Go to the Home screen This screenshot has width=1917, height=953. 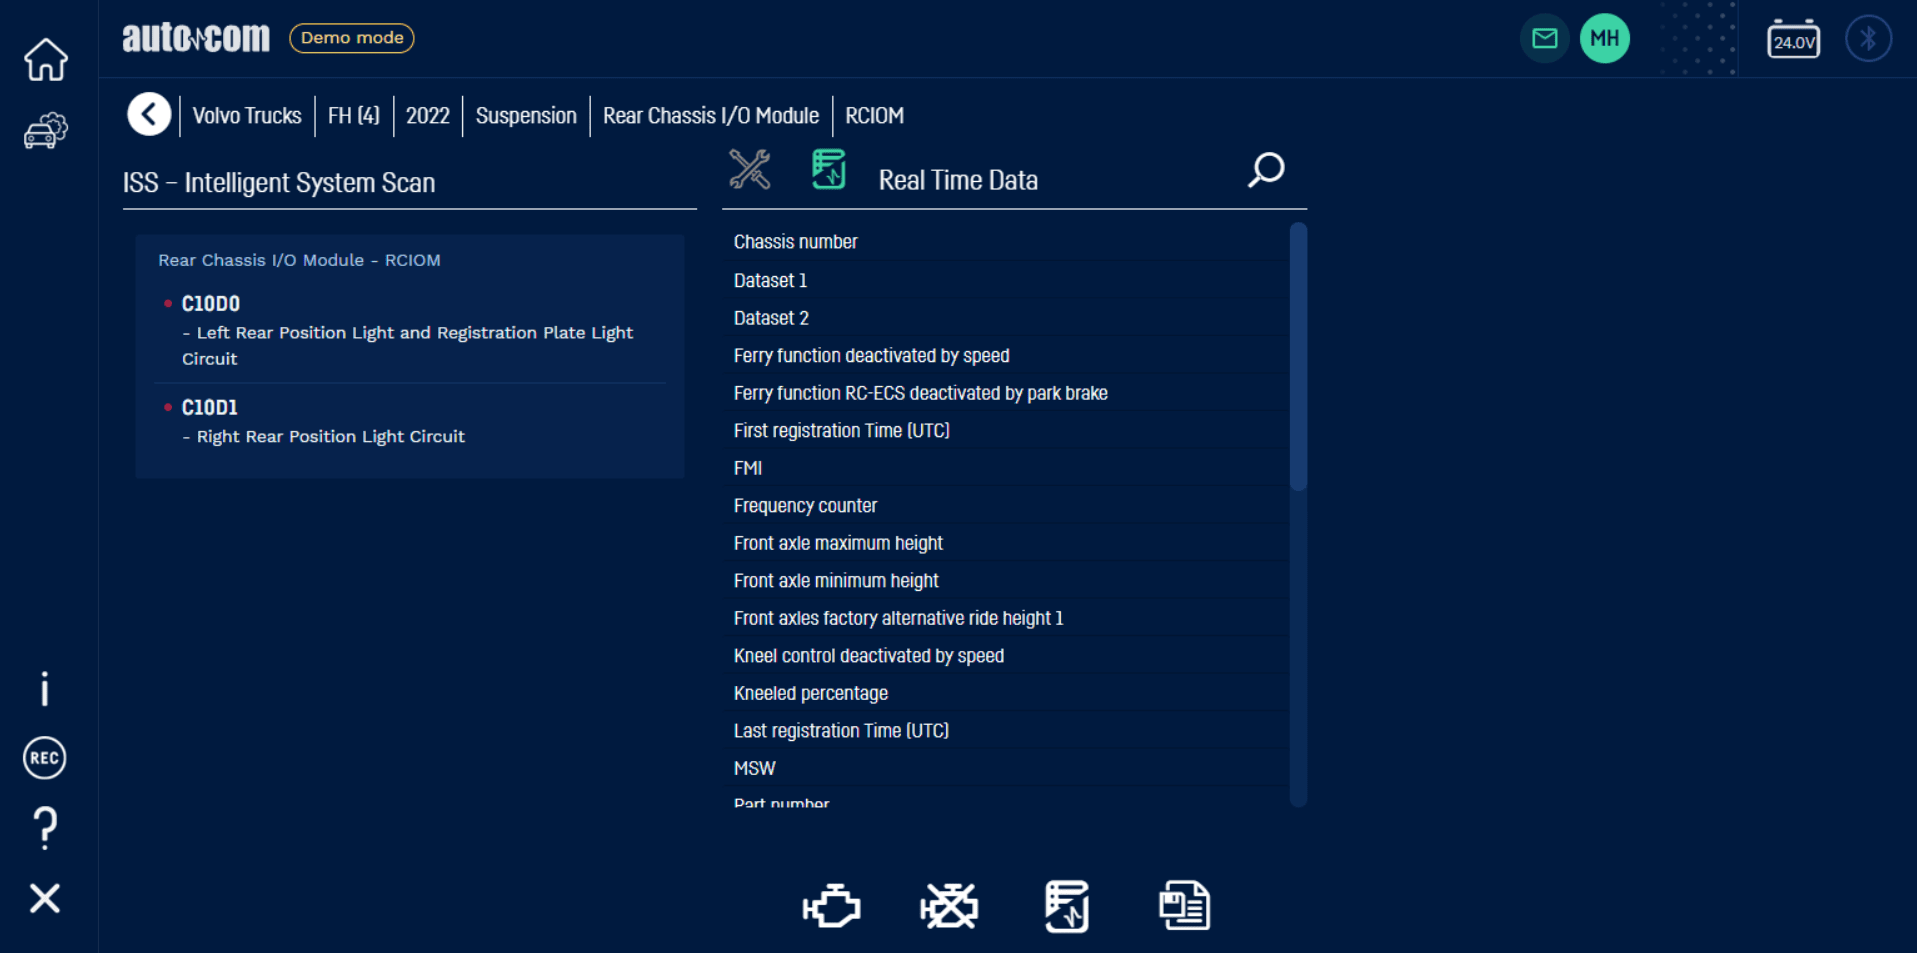pyautogui.click(x=45, y=60)
